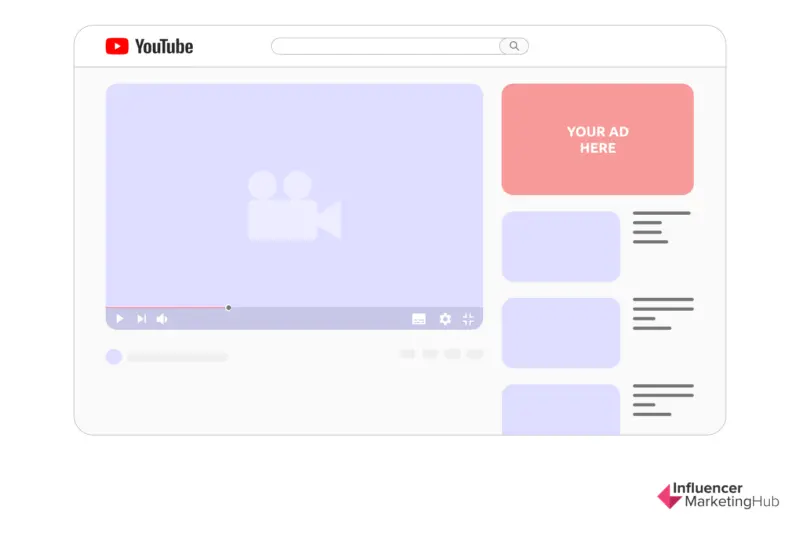Click the search magnifier icon
The image size is (800, 537).
tap(514, 46)
